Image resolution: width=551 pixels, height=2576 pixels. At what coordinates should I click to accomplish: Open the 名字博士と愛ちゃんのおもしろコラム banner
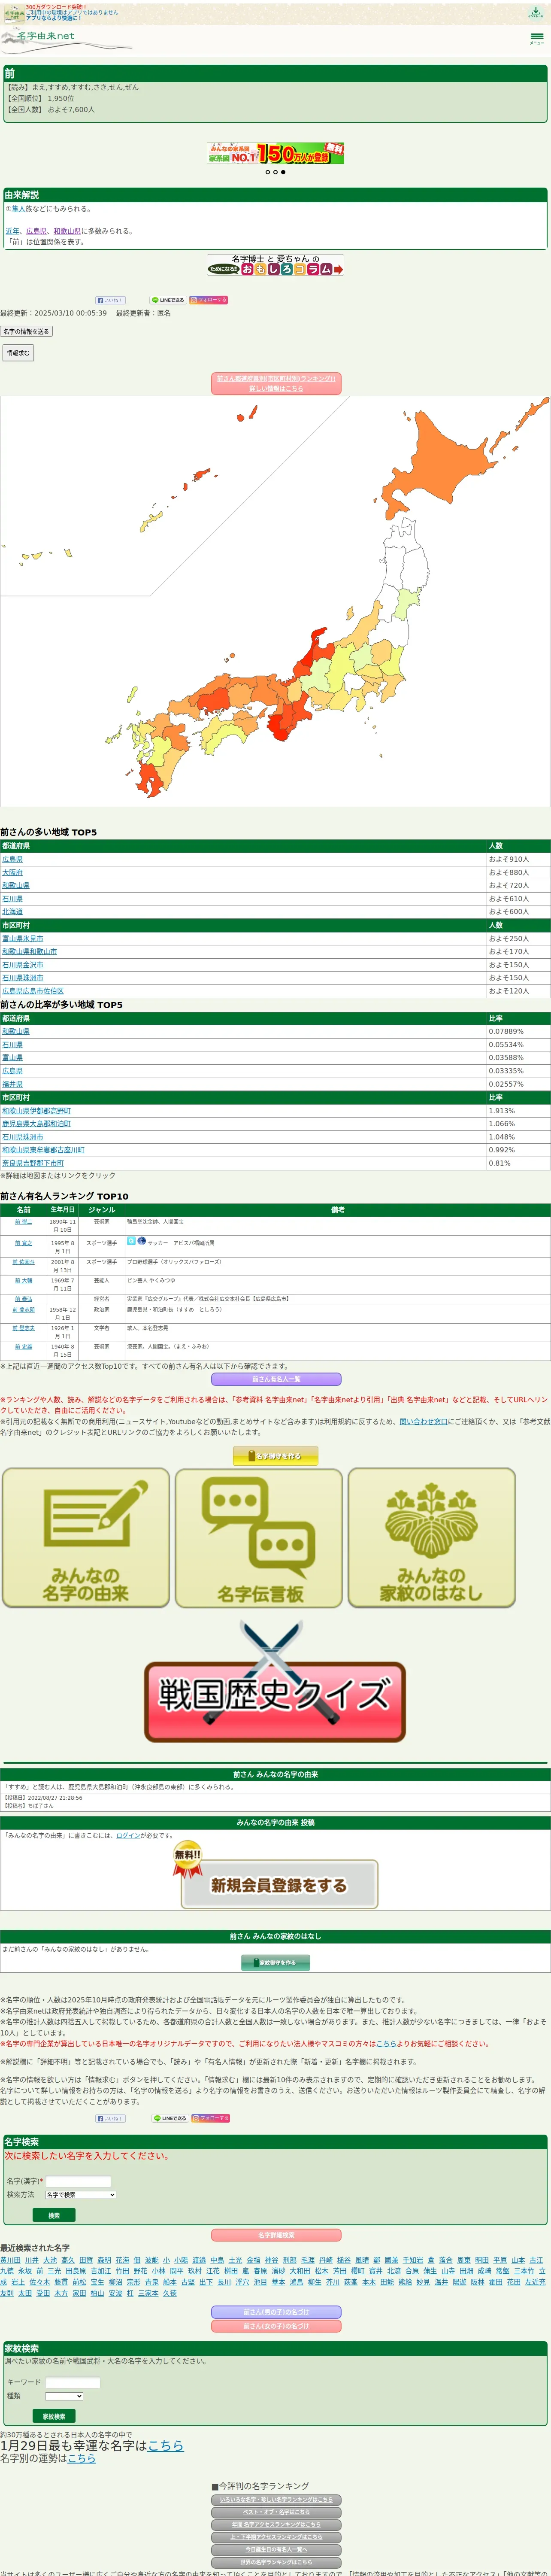coord(275,265)
